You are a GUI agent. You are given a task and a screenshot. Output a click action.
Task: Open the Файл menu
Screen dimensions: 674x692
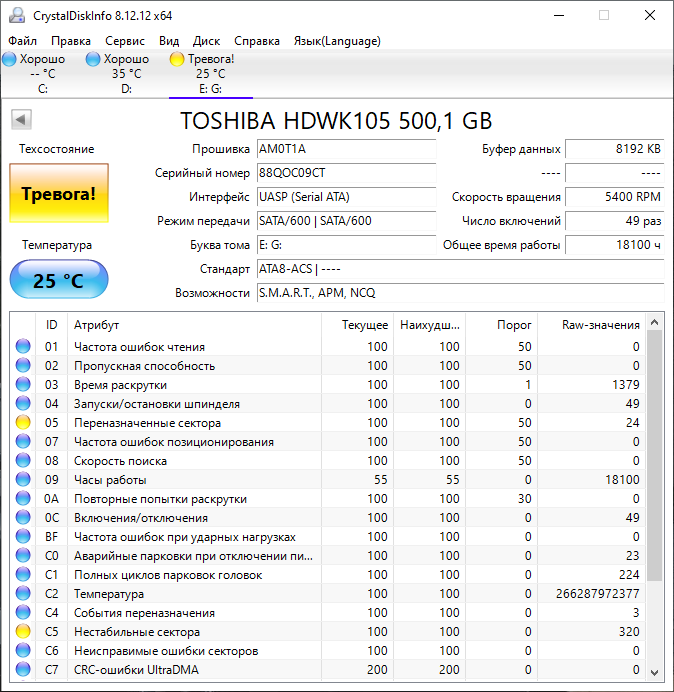click(23, 41)
